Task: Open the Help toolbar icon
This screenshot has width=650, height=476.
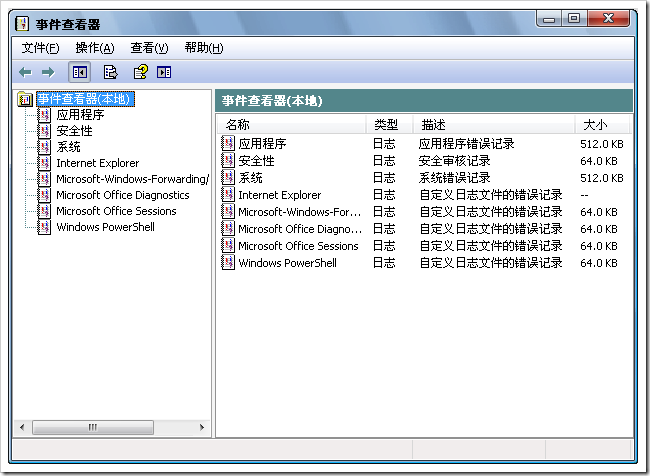Action: (x=141, y=72)
